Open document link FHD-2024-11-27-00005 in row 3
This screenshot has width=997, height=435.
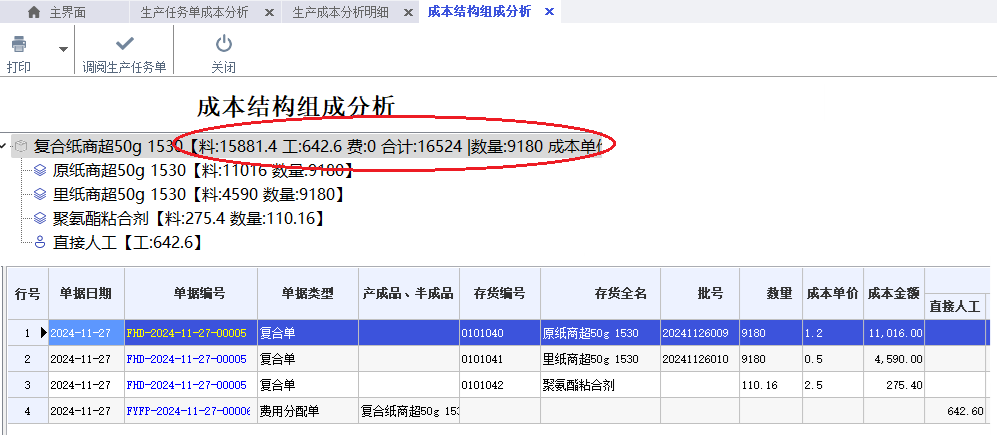186,385
